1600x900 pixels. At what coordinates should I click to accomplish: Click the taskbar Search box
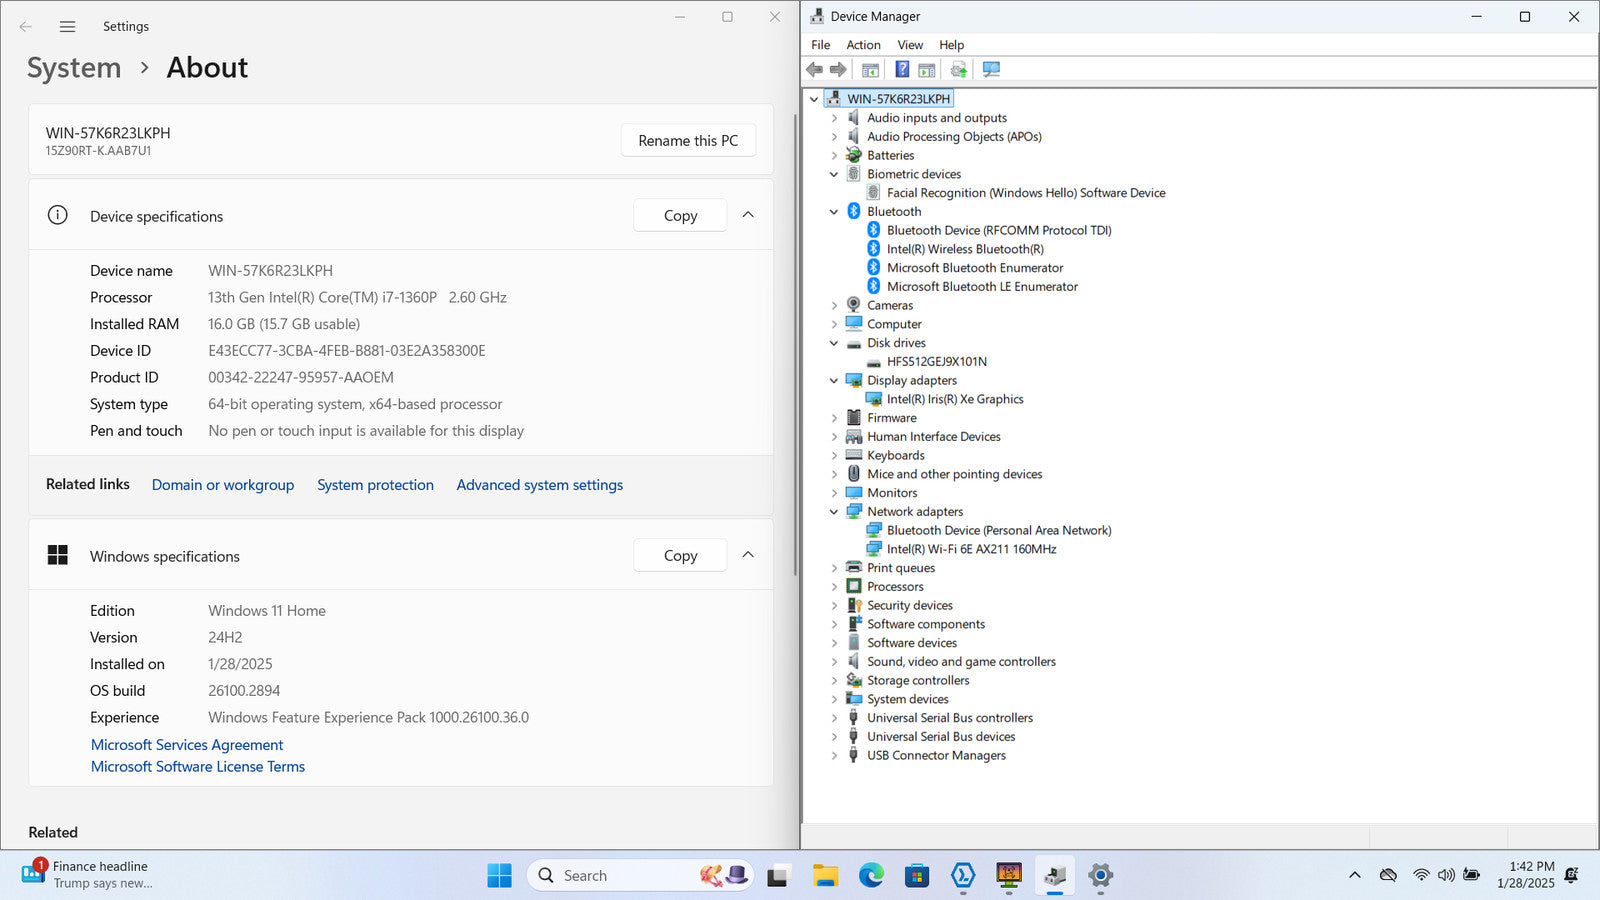pos(640,875)
